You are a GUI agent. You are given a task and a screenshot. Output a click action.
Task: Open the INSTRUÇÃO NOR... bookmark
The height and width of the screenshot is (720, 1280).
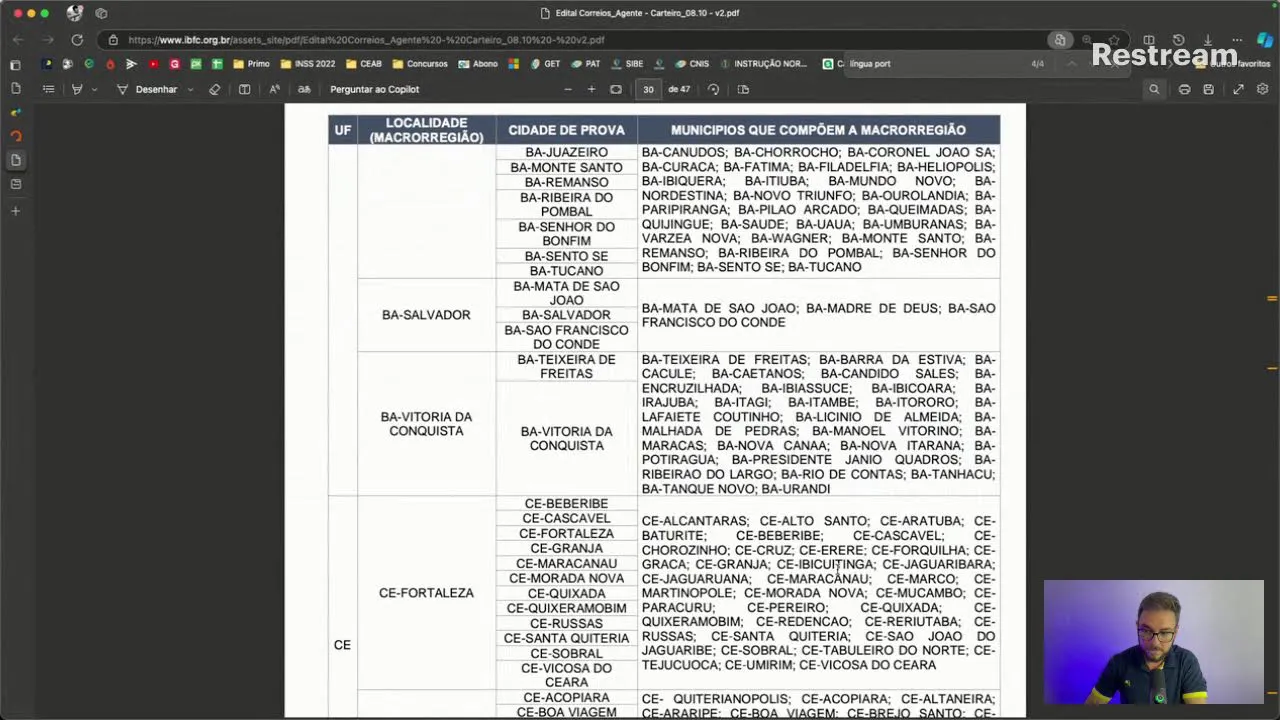pyautogui.click(x=764, y=64)
